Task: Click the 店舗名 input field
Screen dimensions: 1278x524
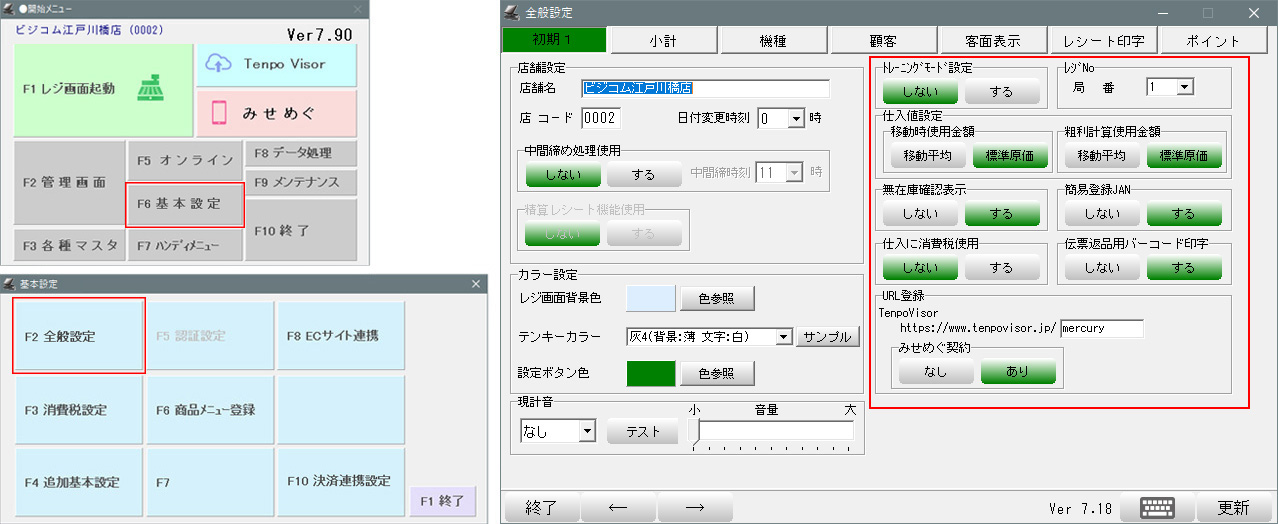Action: [705, 88]
